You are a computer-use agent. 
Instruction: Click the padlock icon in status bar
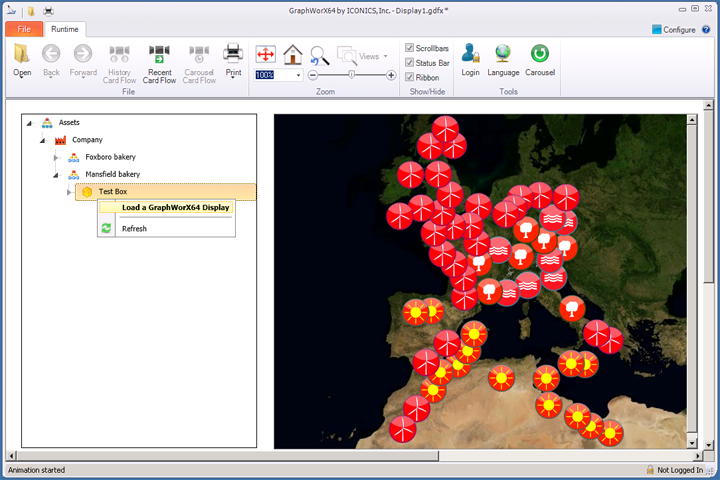[650, 469]
